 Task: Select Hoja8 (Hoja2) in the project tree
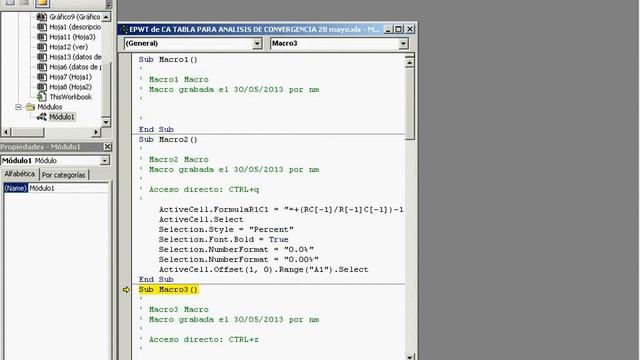(x=70, y=87)
